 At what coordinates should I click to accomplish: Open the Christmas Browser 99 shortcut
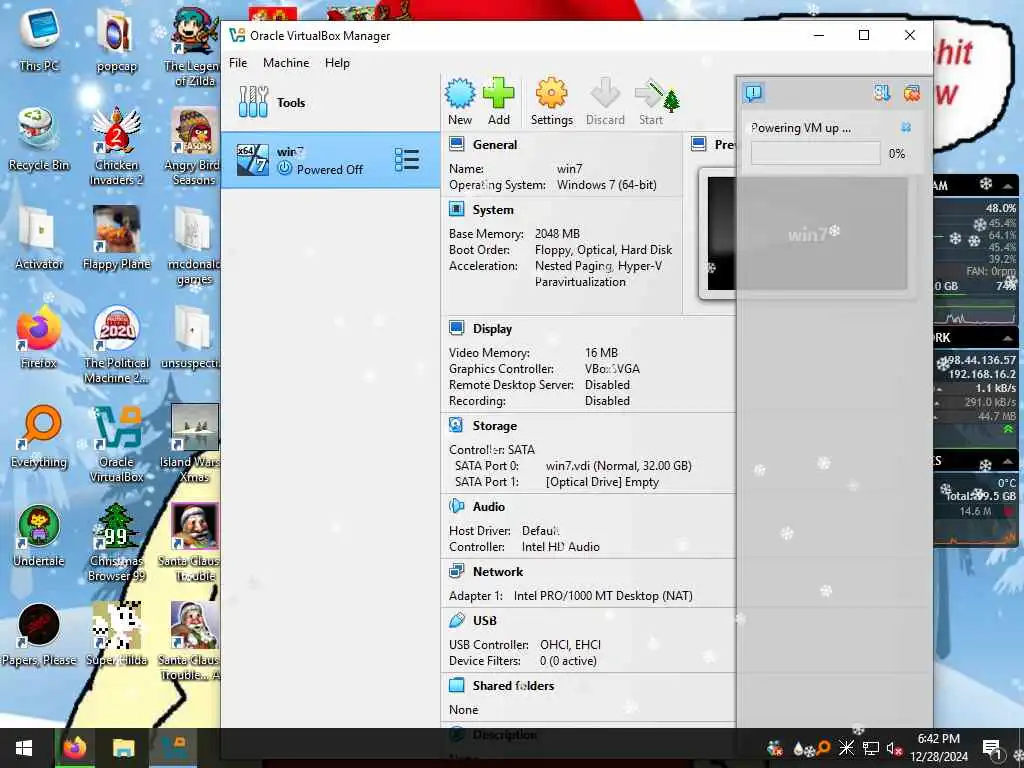(116, 542)
